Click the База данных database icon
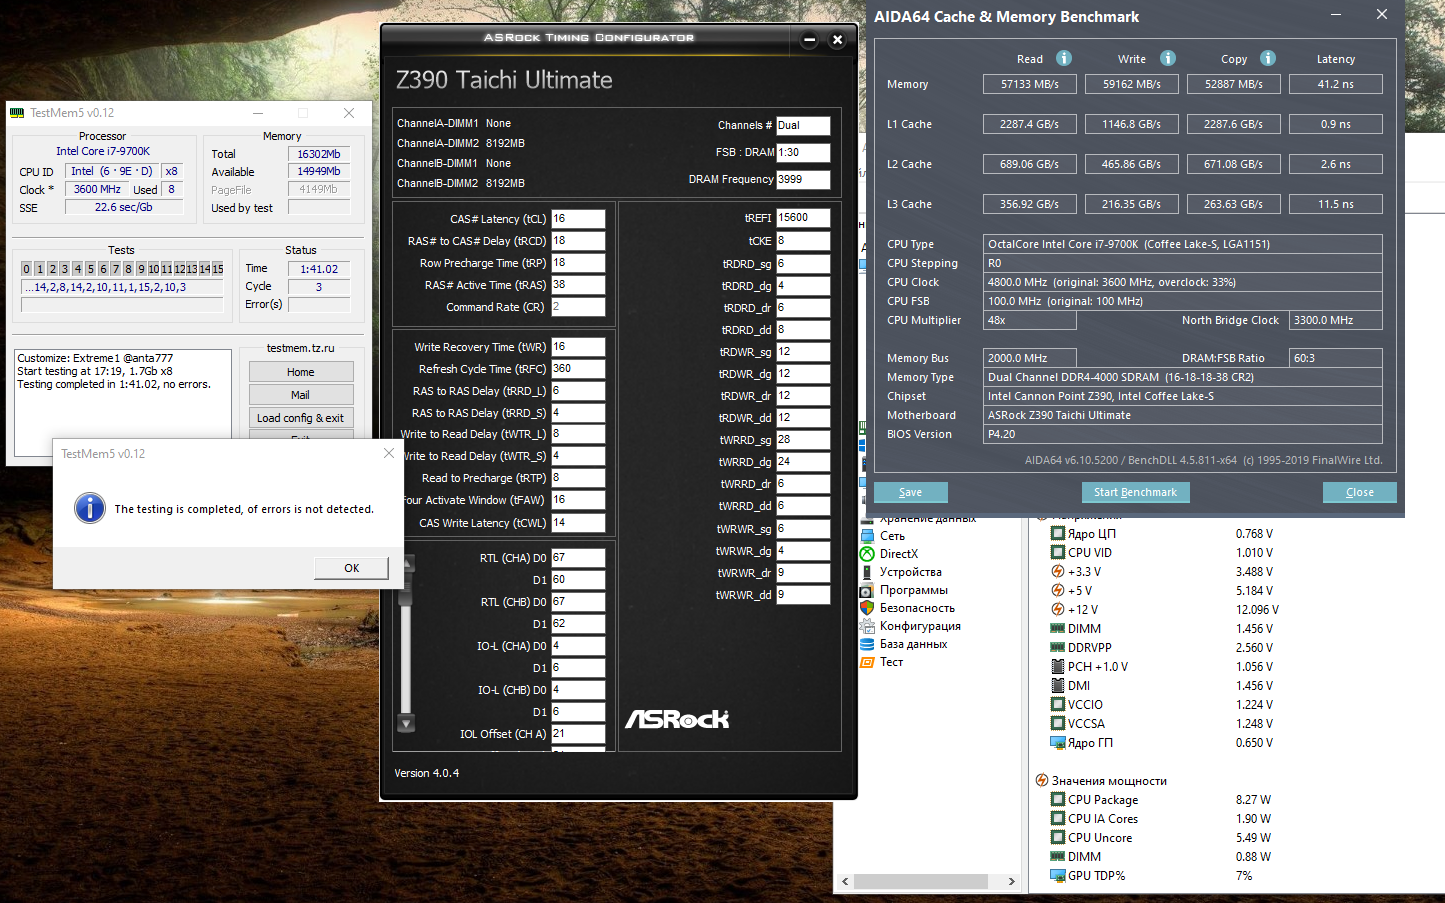 (867, 644)
